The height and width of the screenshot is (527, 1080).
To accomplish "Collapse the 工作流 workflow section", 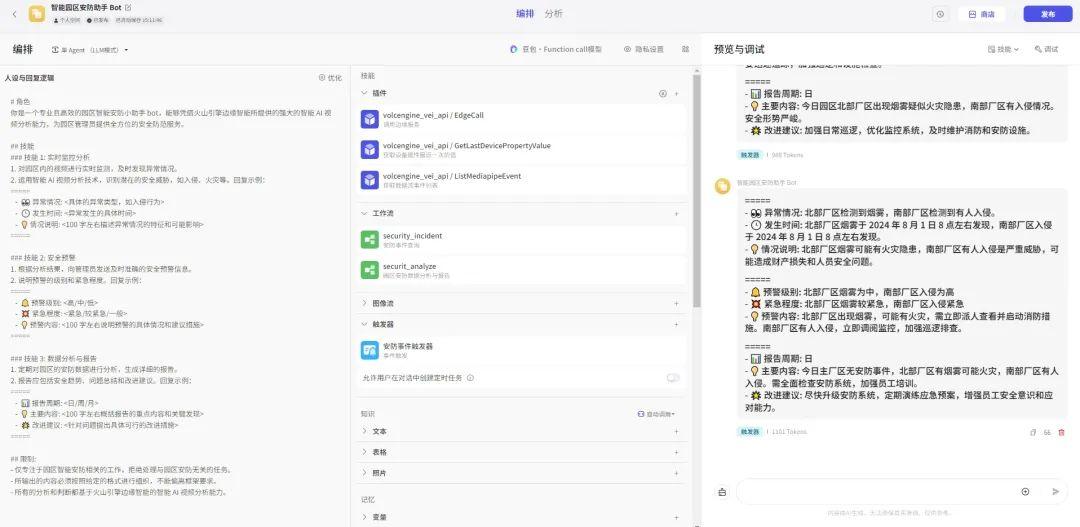I will point(364,214).
